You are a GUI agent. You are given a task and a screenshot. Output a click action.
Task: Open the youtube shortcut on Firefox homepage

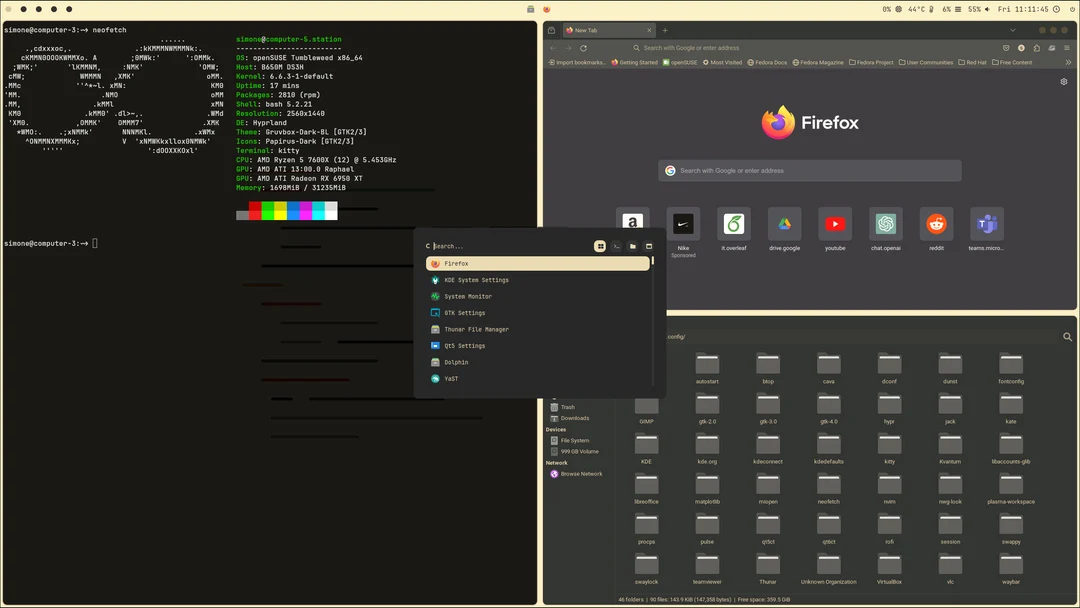(835, 225)
